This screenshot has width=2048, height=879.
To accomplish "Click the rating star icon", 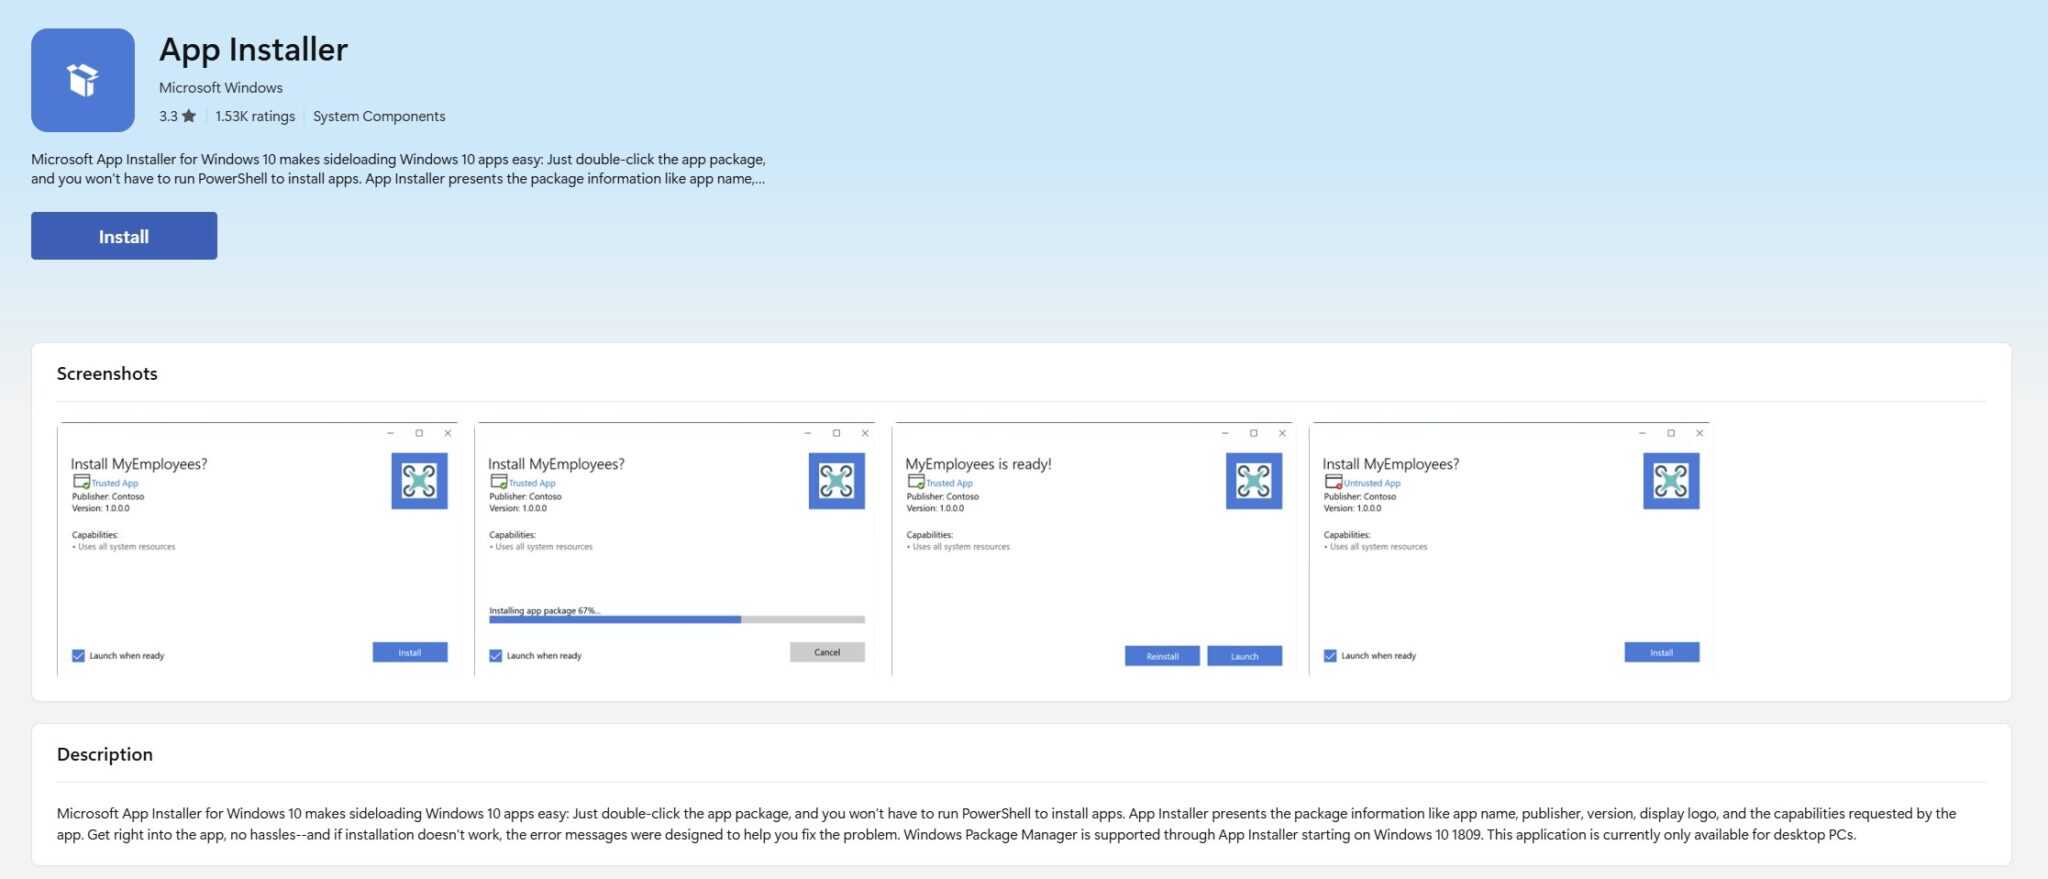I will (x=188, y=116).
